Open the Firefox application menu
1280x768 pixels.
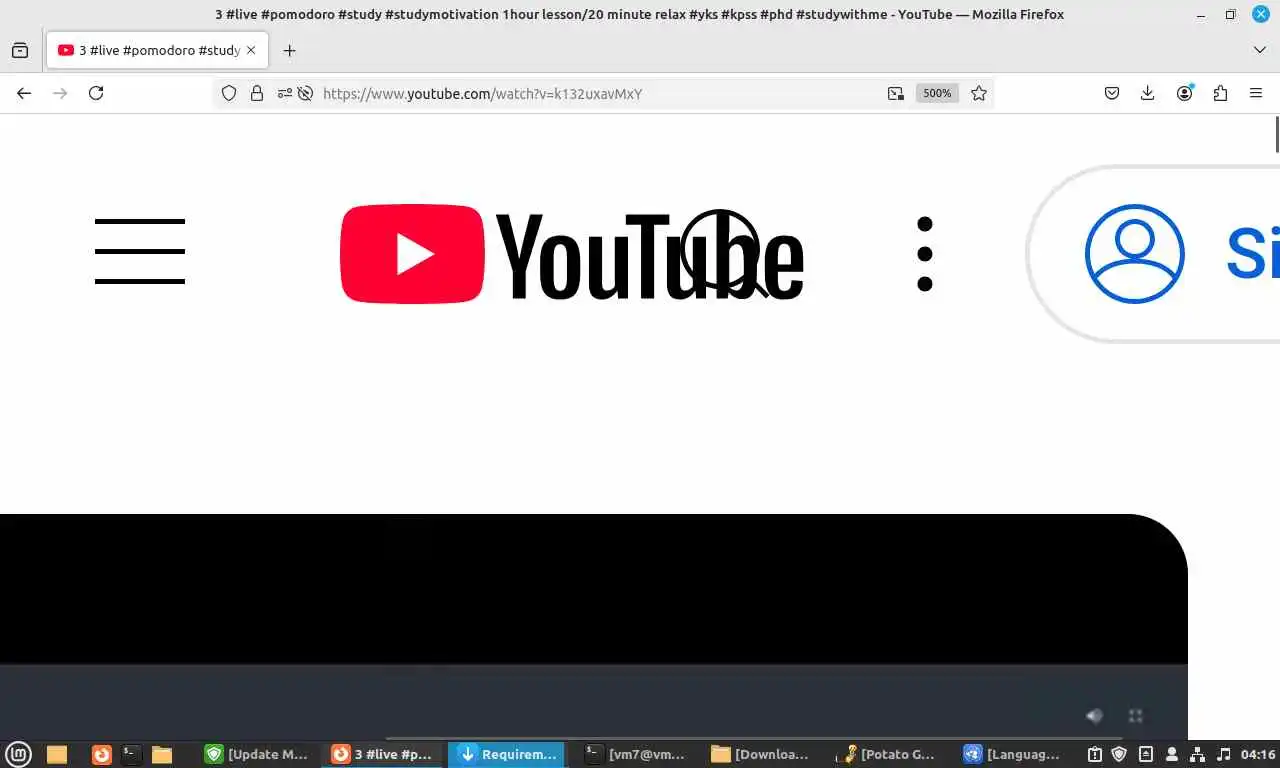(x=1256, y=93)
